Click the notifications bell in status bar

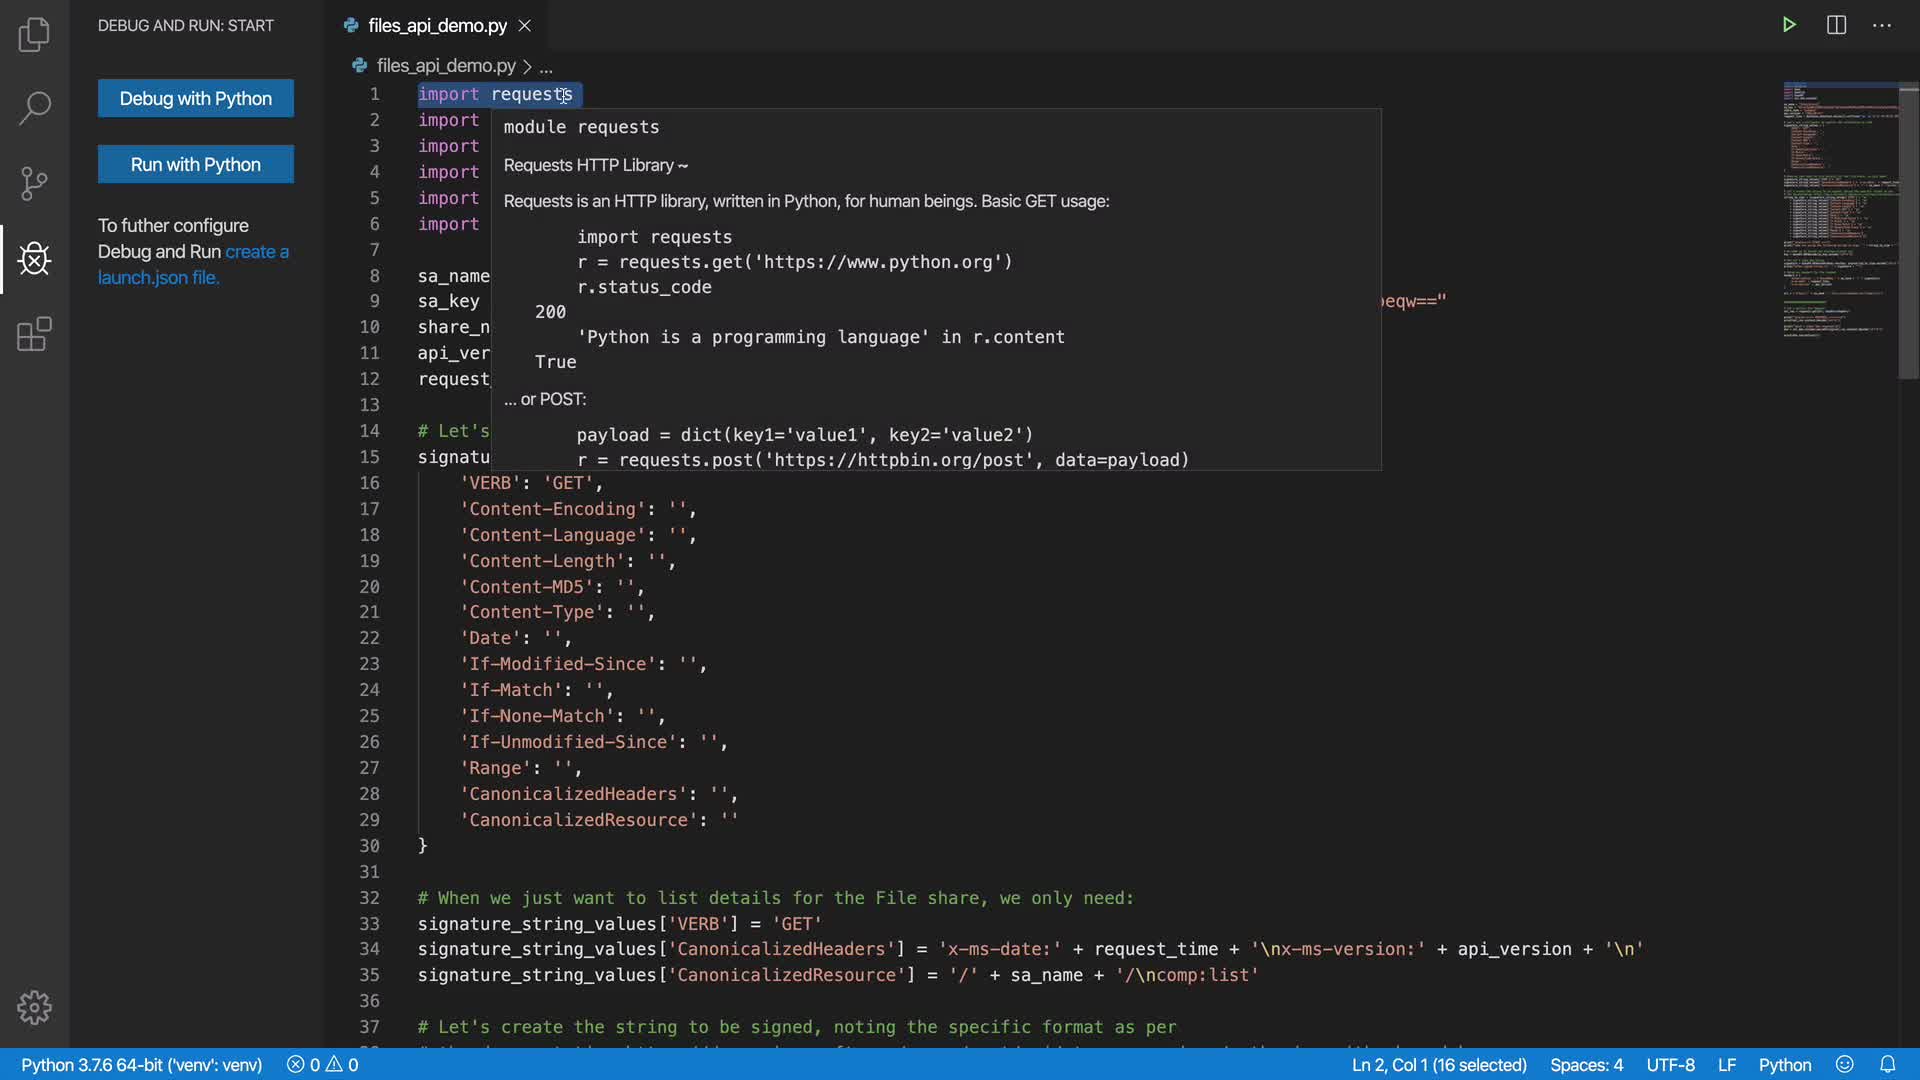tap(1887, 1065)
